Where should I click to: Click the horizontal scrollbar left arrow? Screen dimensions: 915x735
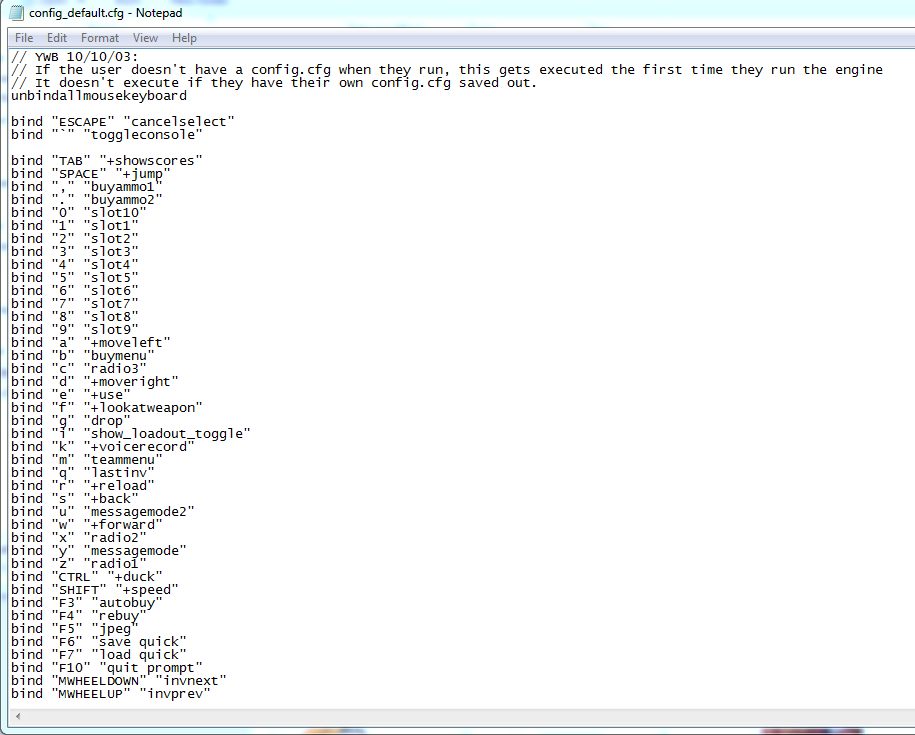tap(18, 716)
